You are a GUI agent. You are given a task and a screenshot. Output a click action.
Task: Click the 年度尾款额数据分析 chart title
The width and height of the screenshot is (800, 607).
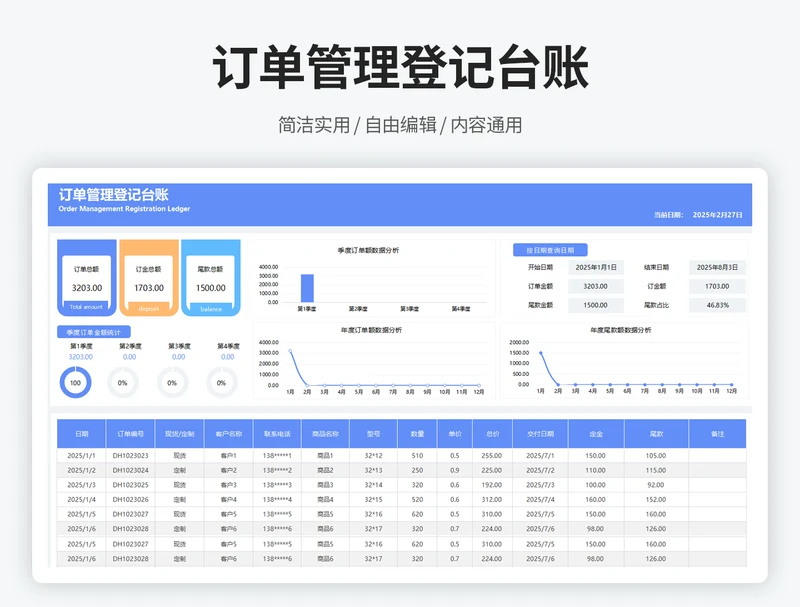621,330
